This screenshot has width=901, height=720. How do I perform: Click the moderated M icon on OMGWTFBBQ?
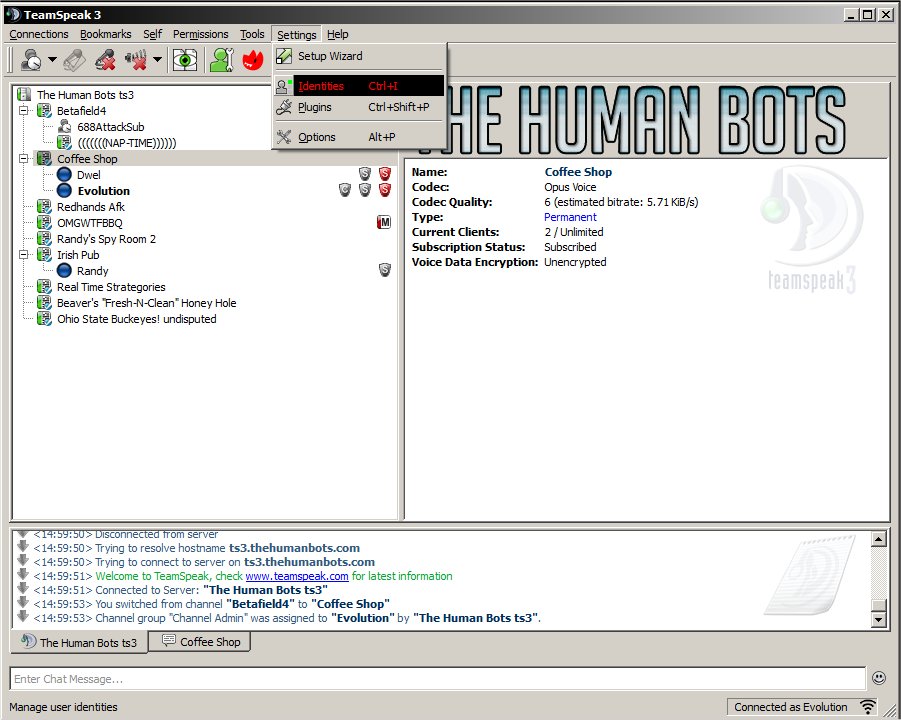(x=384, y=222)
